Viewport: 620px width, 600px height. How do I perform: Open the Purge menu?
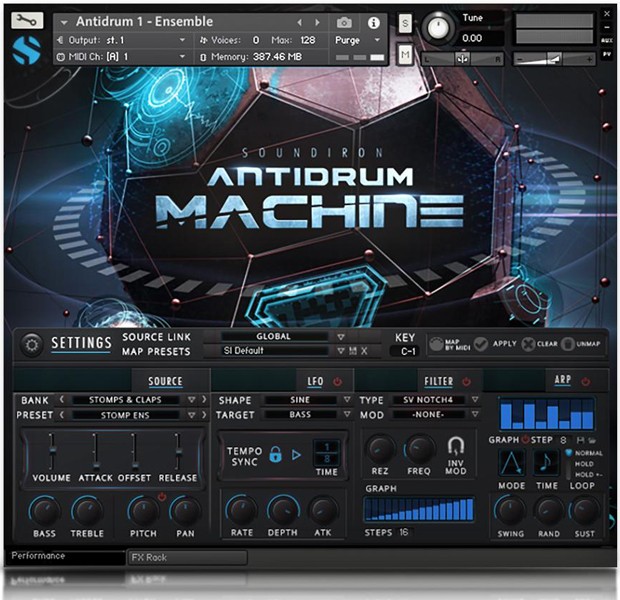[x=357, y=40]
